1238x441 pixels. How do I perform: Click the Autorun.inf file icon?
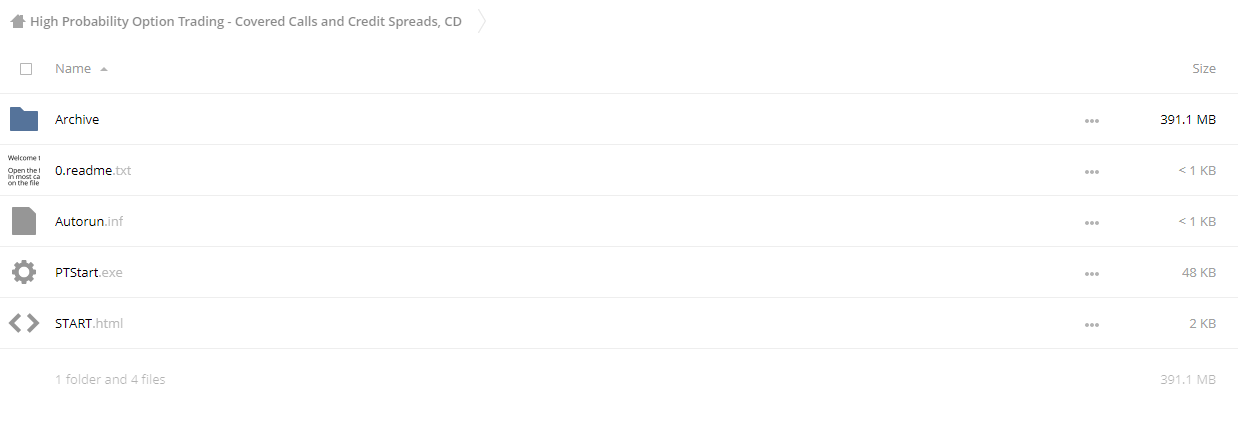click(x=24, y=221)
